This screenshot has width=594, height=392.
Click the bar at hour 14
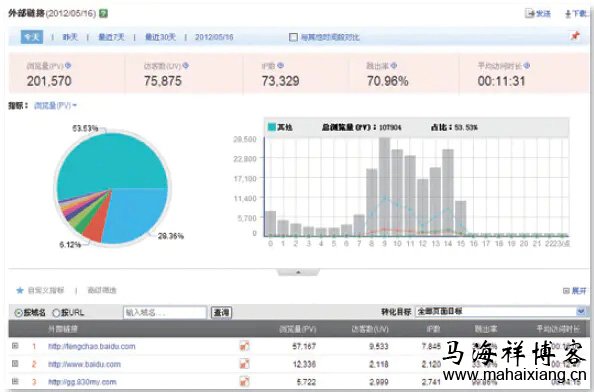pyautogui.click(x=448, y=193)
